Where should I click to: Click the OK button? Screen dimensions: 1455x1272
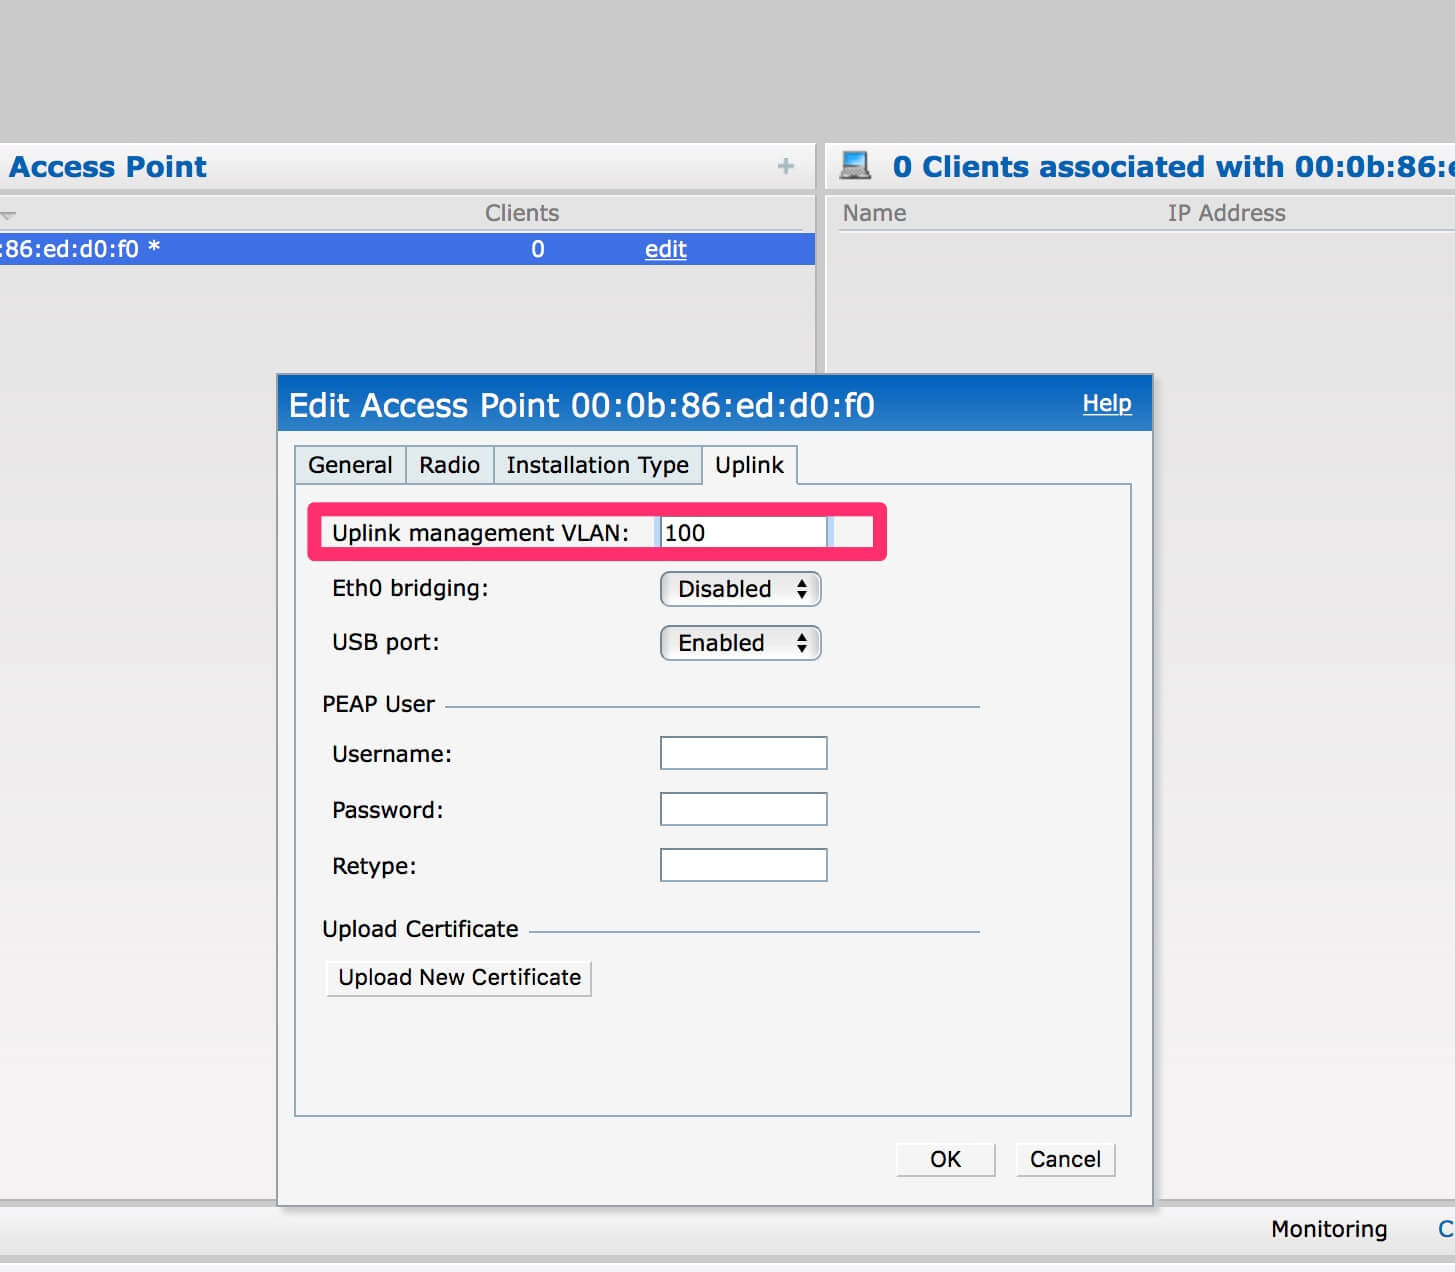point(944,1159)
